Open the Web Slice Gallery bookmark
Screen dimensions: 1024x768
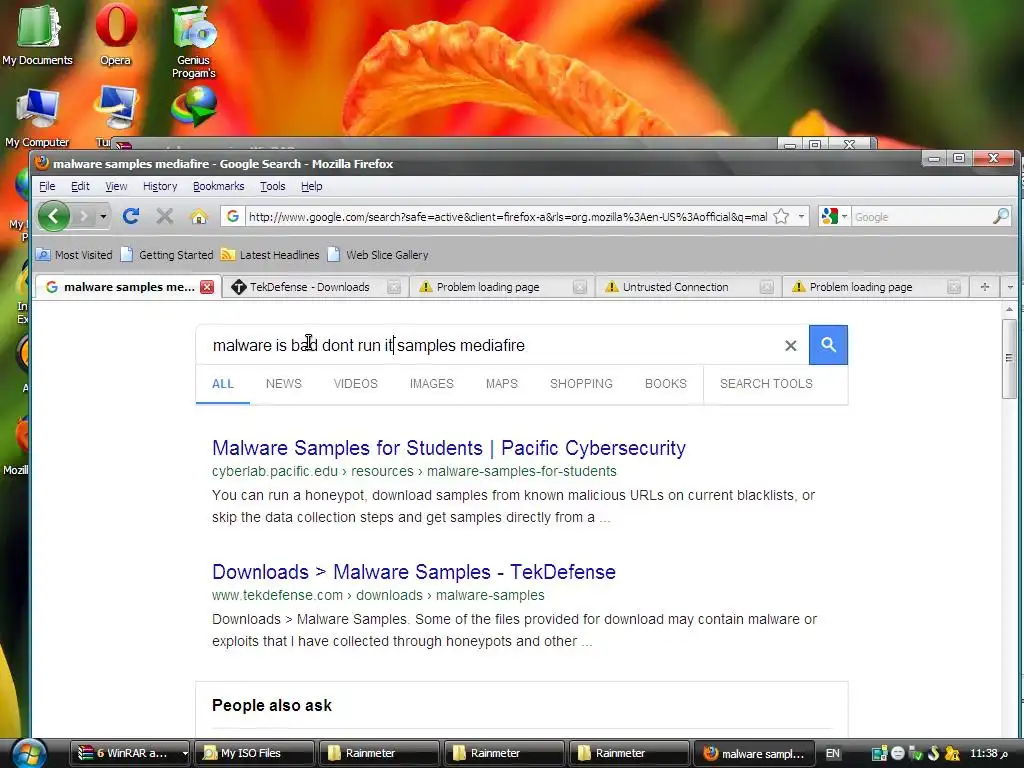point(379,255)
